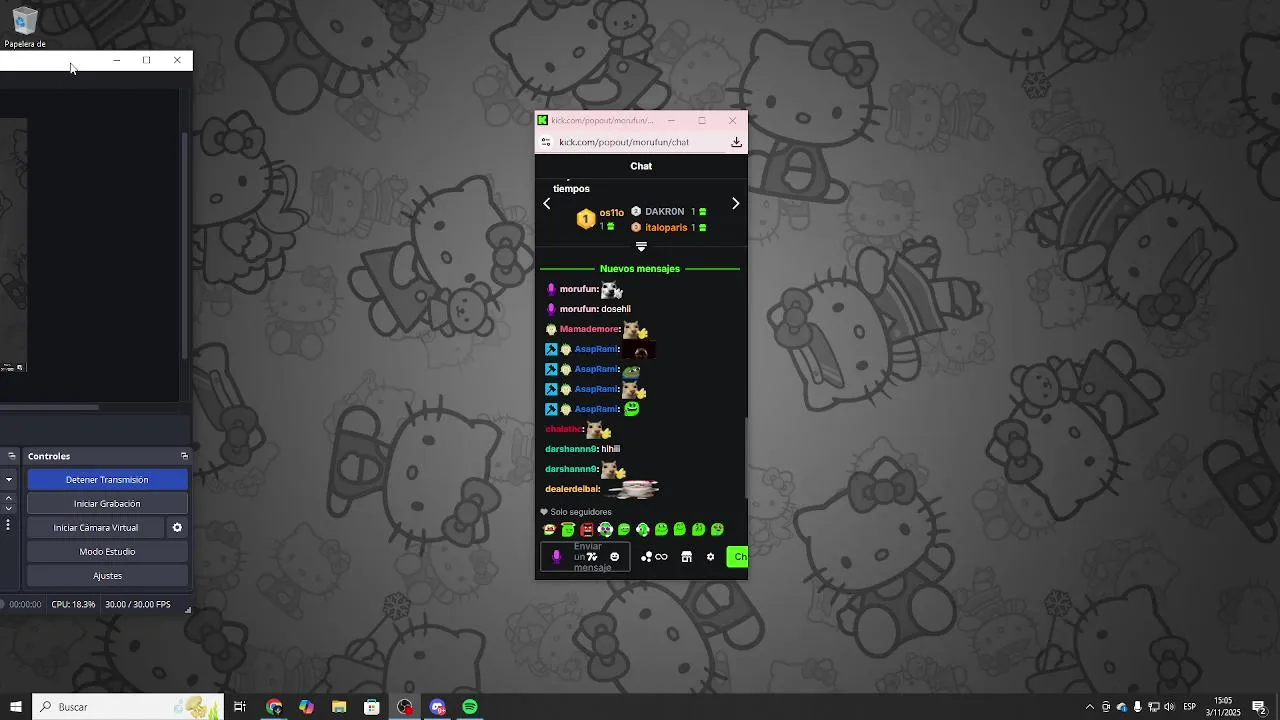Click Iniciar Cámara Virtual in OBS
This screenshot has height=720, width=1280.
tap(96, 528)
